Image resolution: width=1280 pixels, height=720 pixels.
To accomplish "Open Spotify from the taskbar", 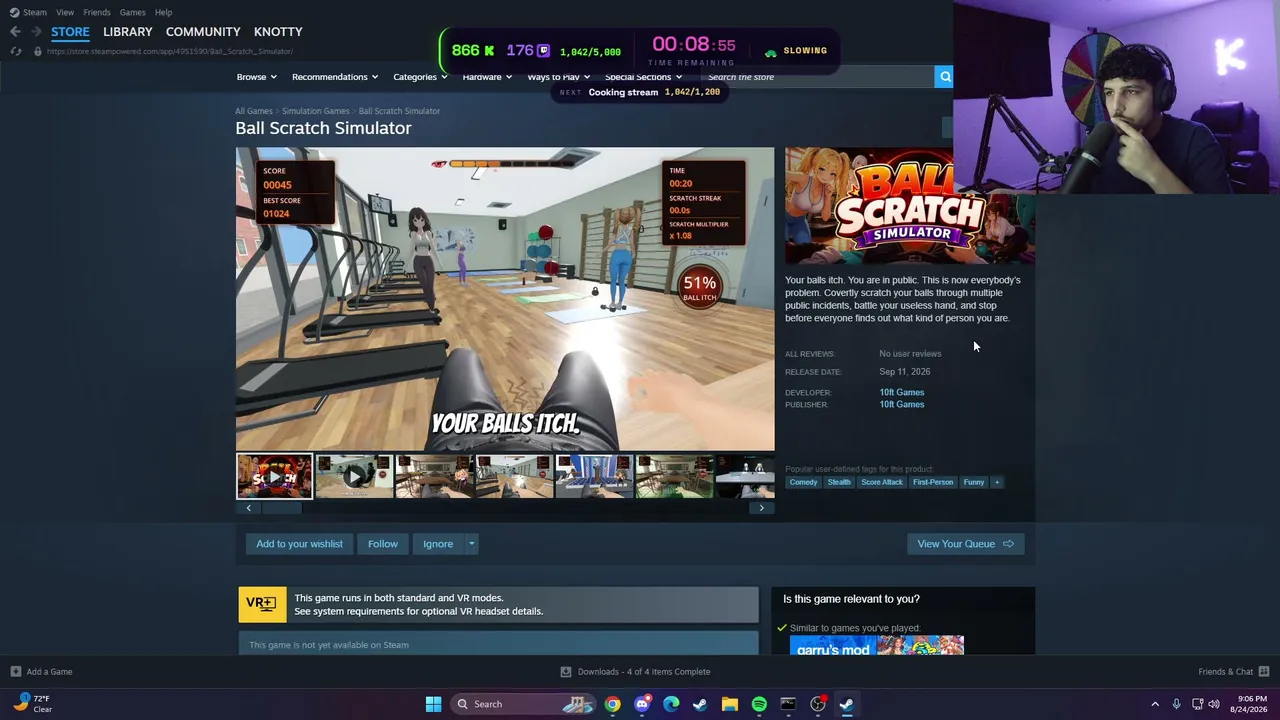I will [759, 704].
